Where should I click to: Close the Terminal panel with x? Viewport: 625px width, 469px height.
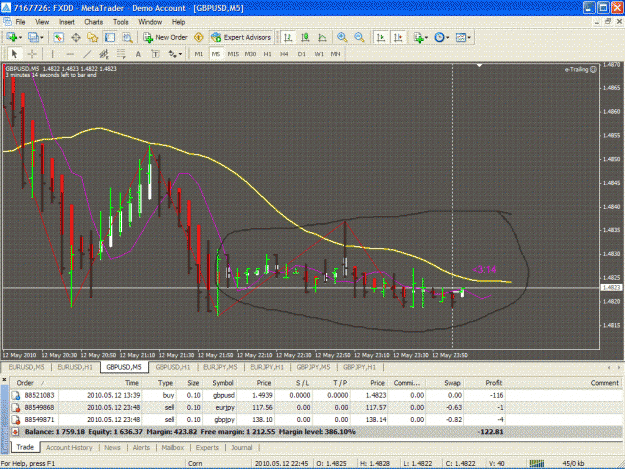point(4,380)
